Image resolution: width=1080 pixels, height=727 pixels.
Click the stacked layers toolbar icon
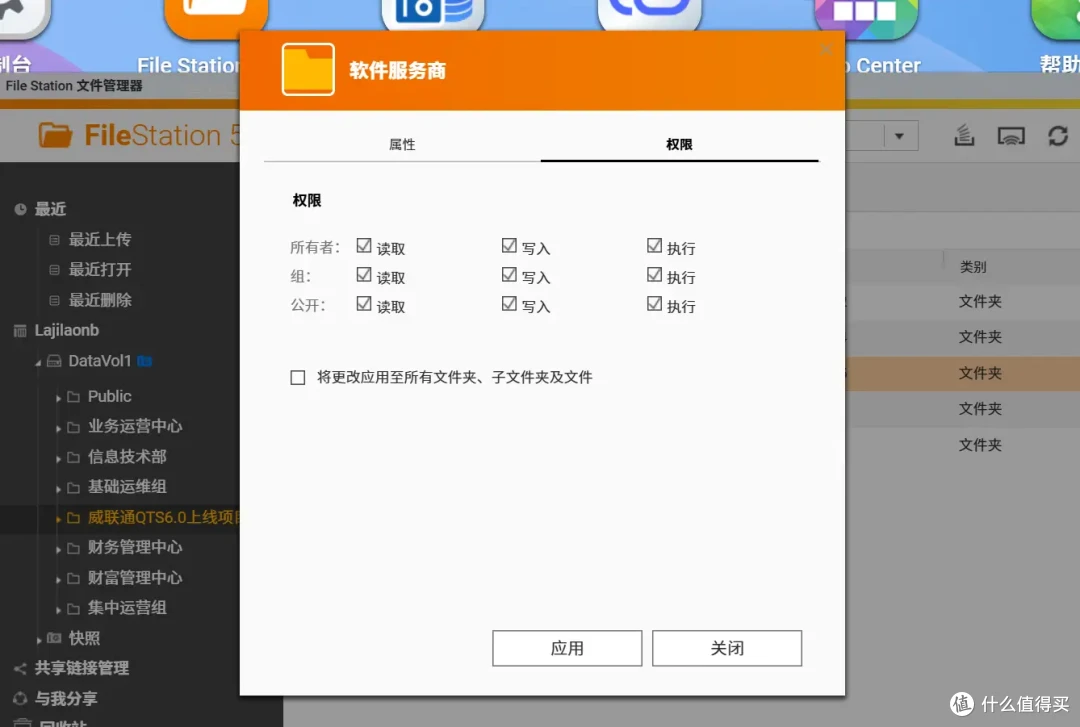pos(964,135)
